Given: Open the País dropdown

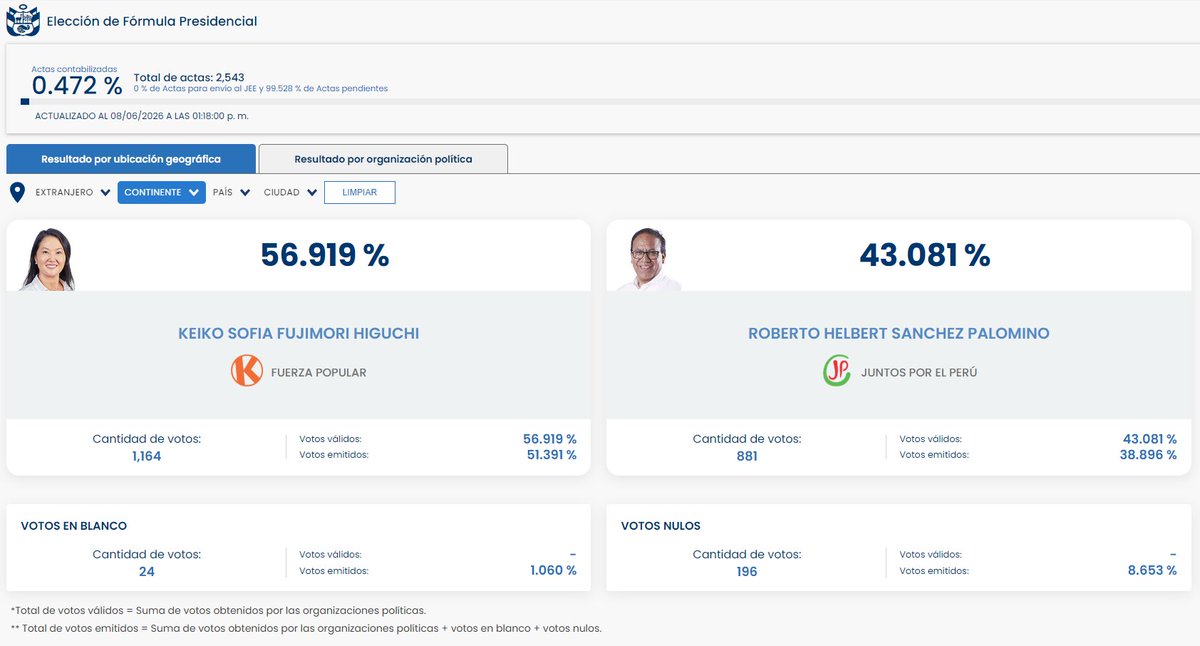Looking at the screenshot, I should (232, 192).
